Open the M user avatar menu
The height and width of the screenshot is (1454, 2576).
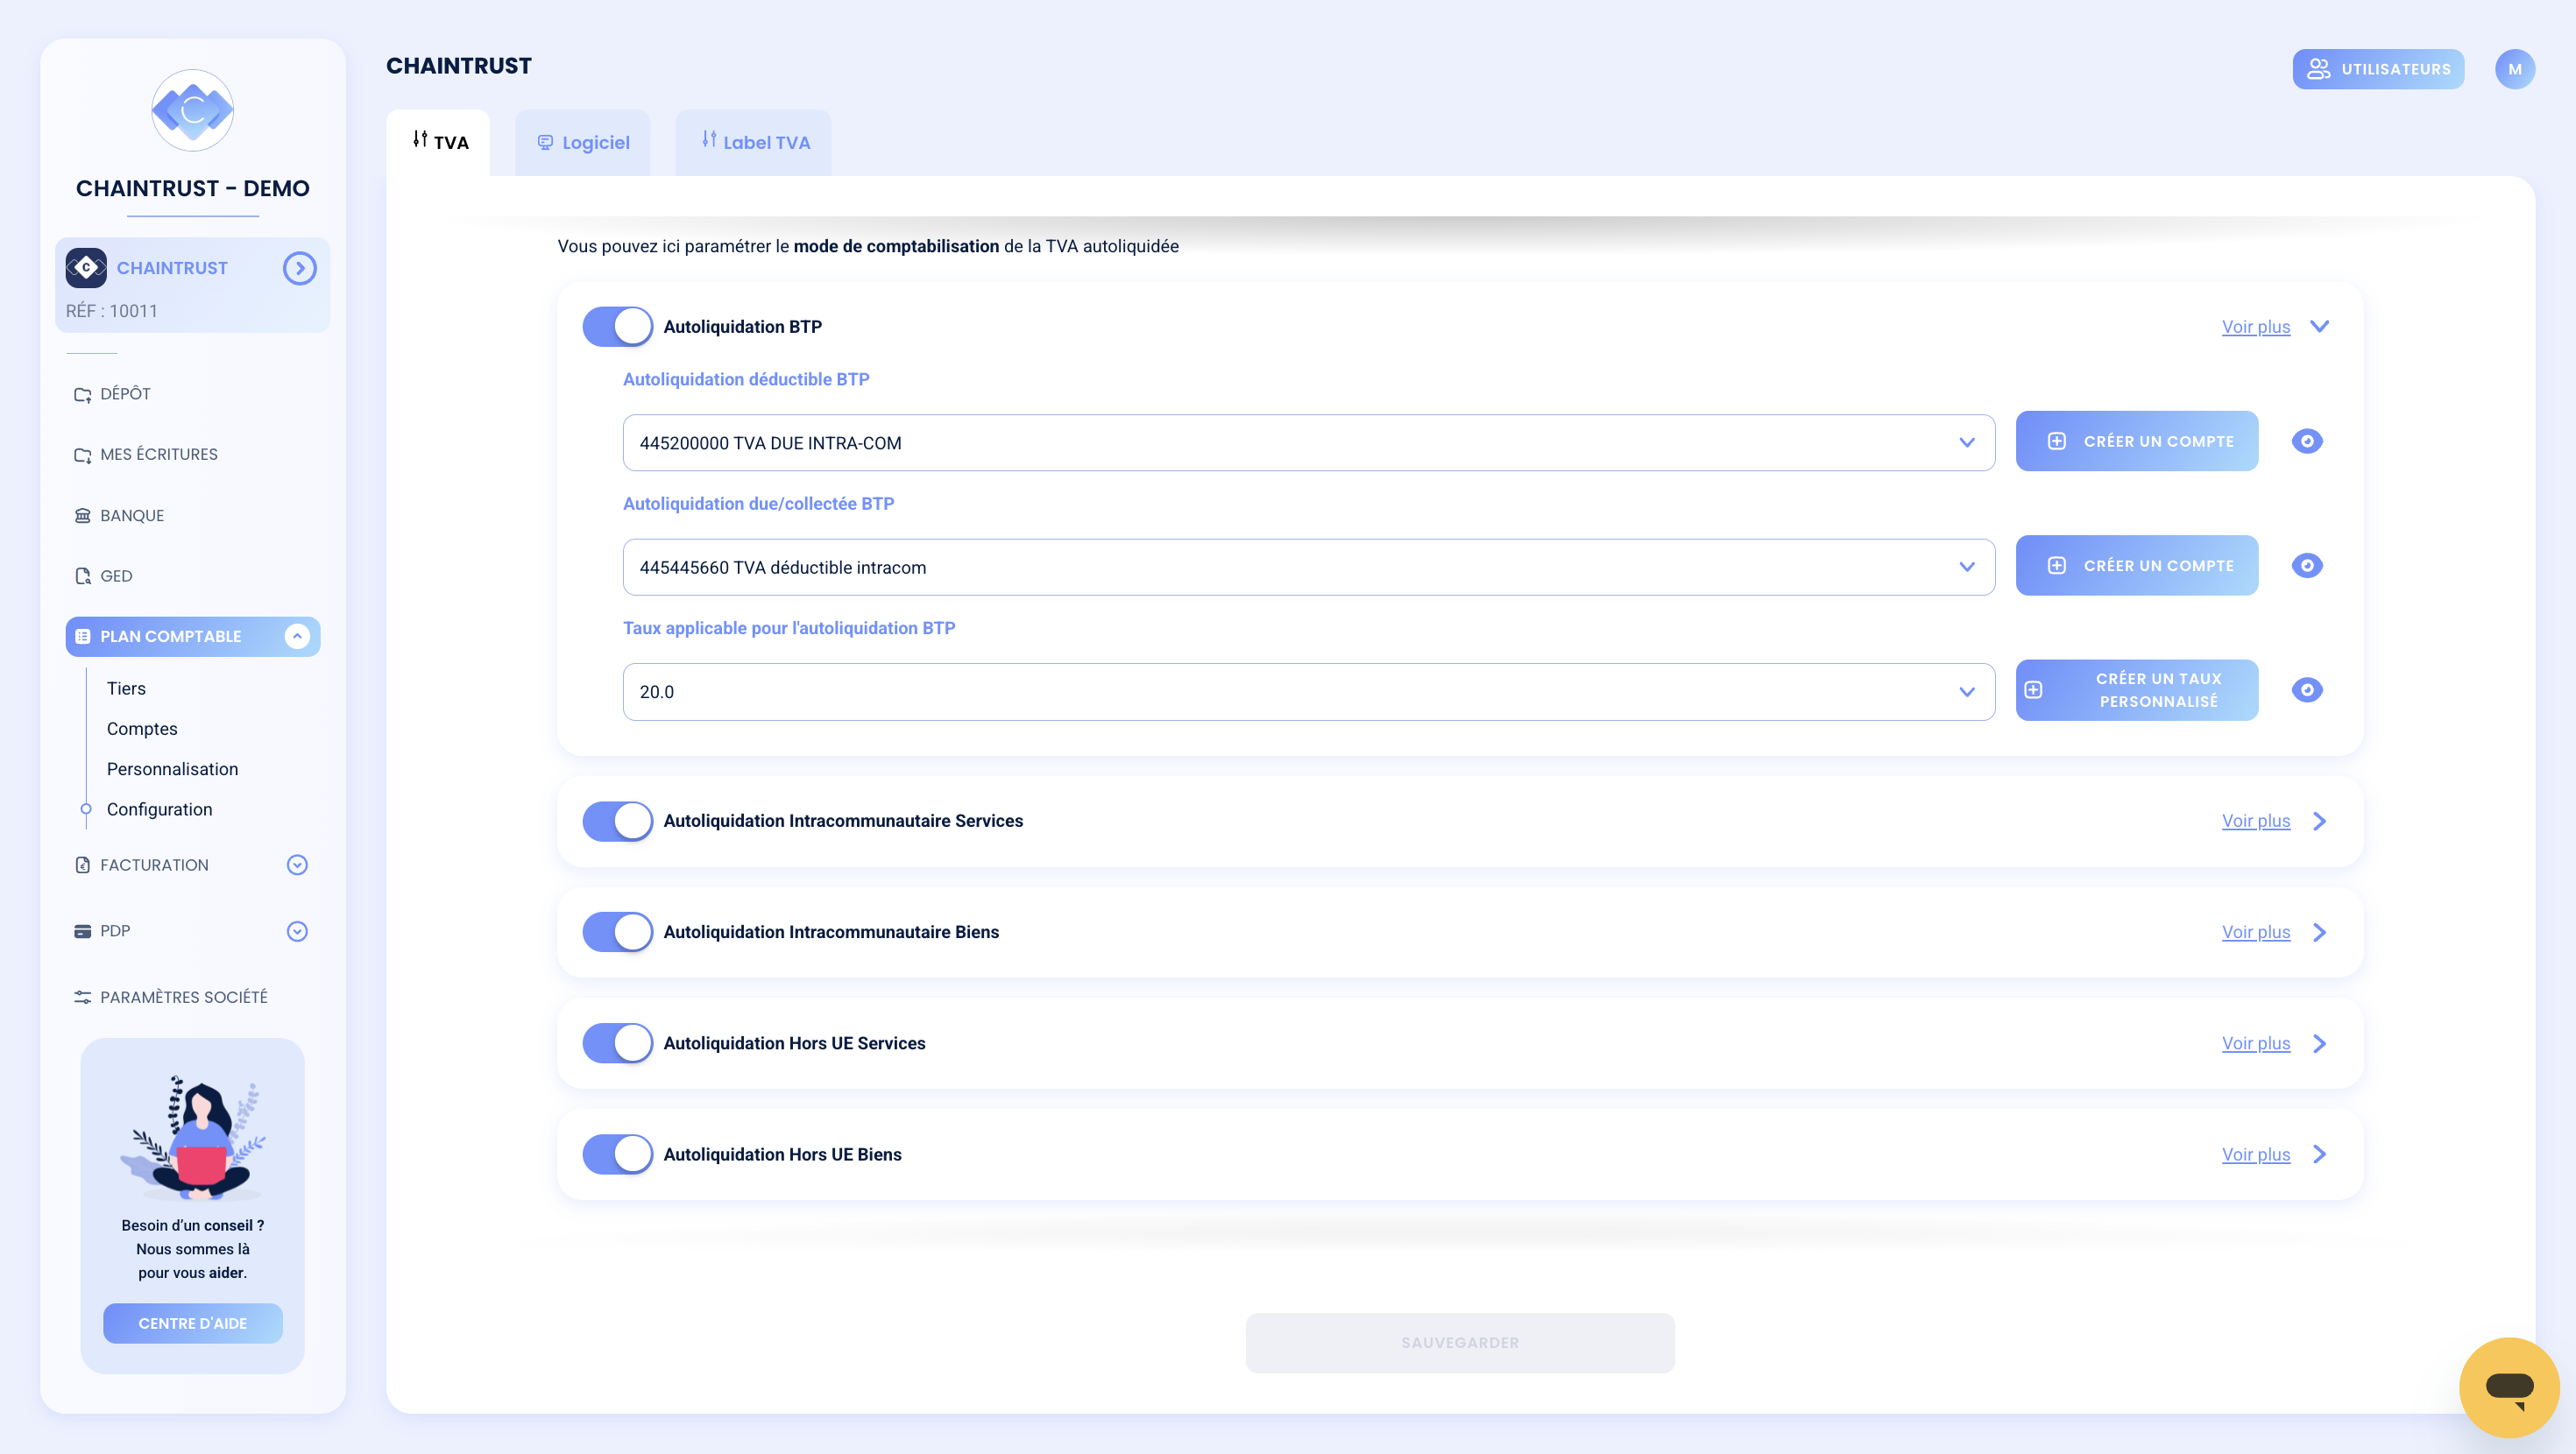click(x=2514, y=69)
